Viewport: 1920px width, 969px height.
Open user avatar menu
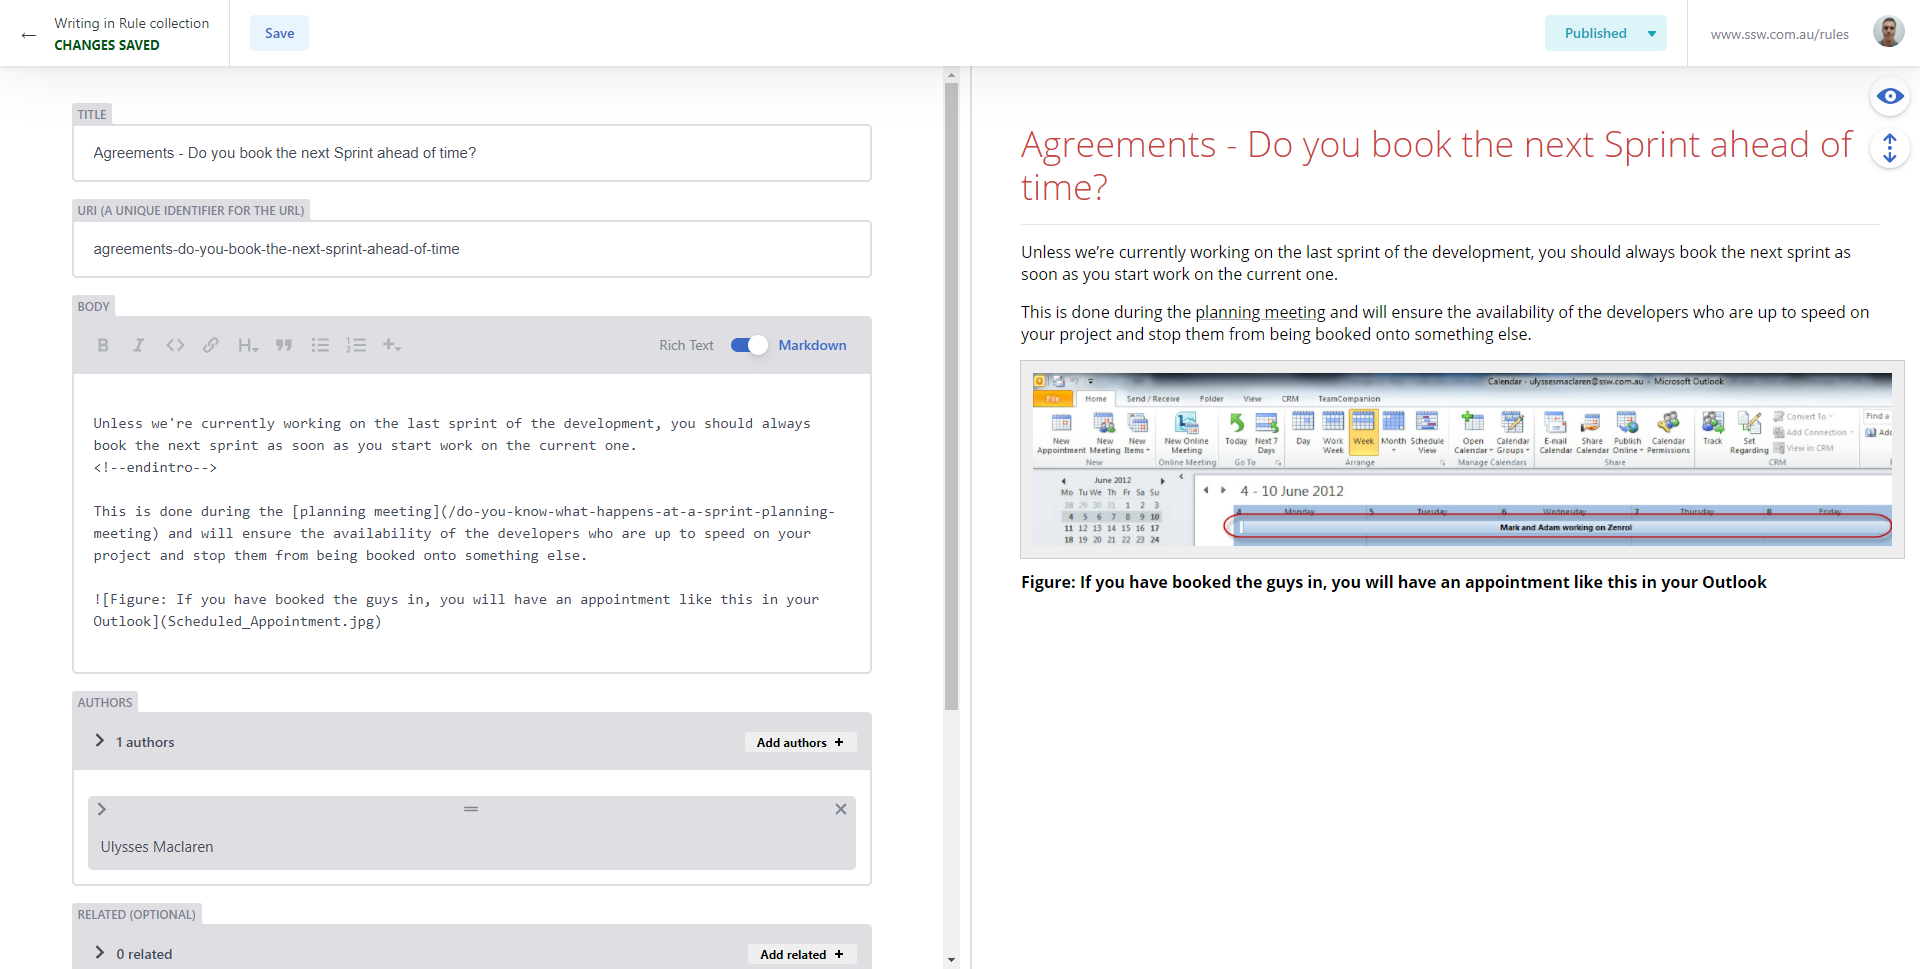click(1888, 33)
